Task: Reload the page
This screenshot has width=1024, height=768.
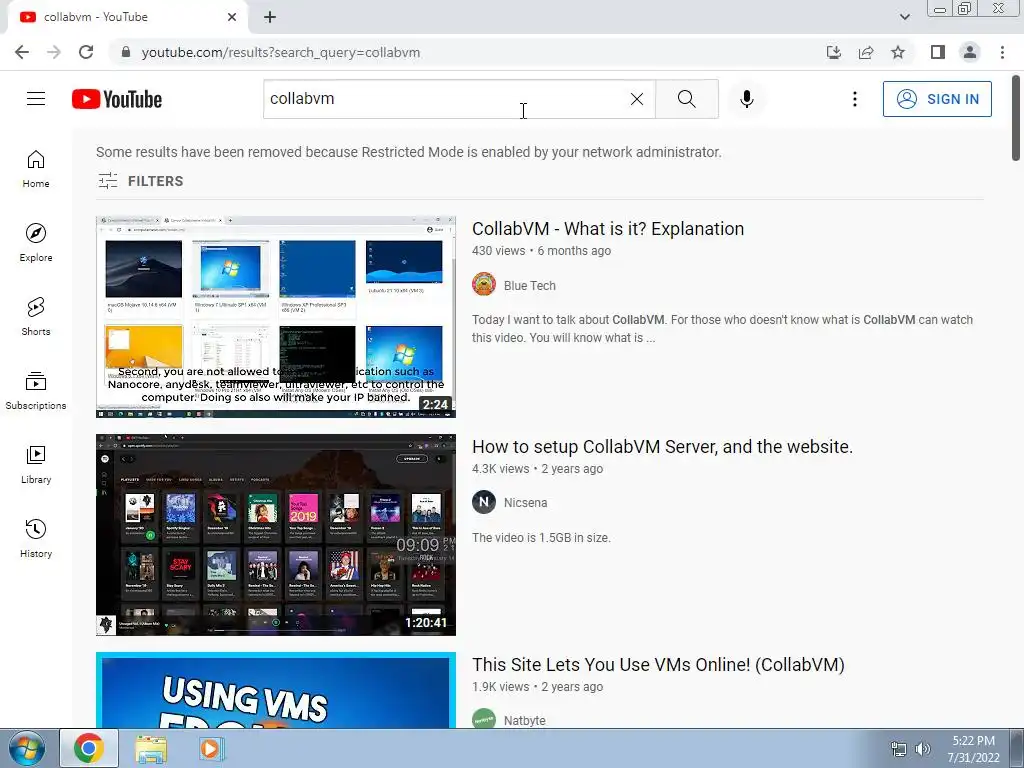Action: point(86,52)
